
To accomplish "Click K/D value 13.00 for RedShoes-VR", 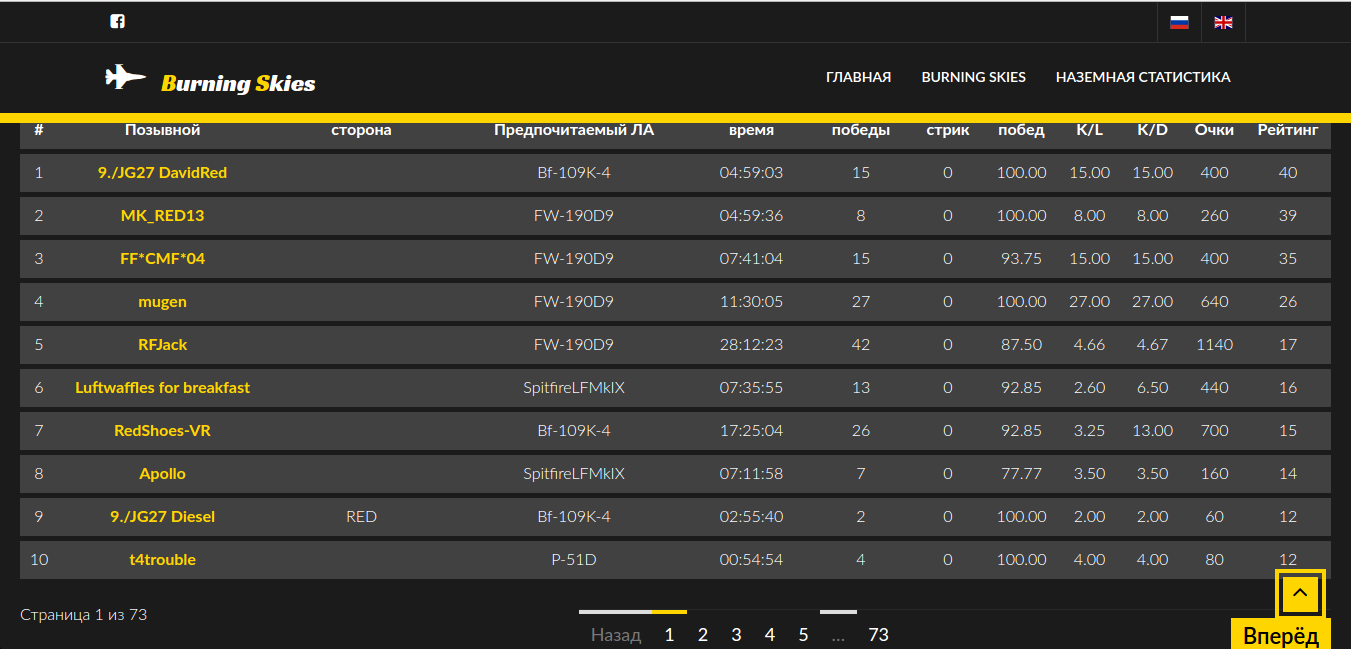I will tap(1152, 430).
